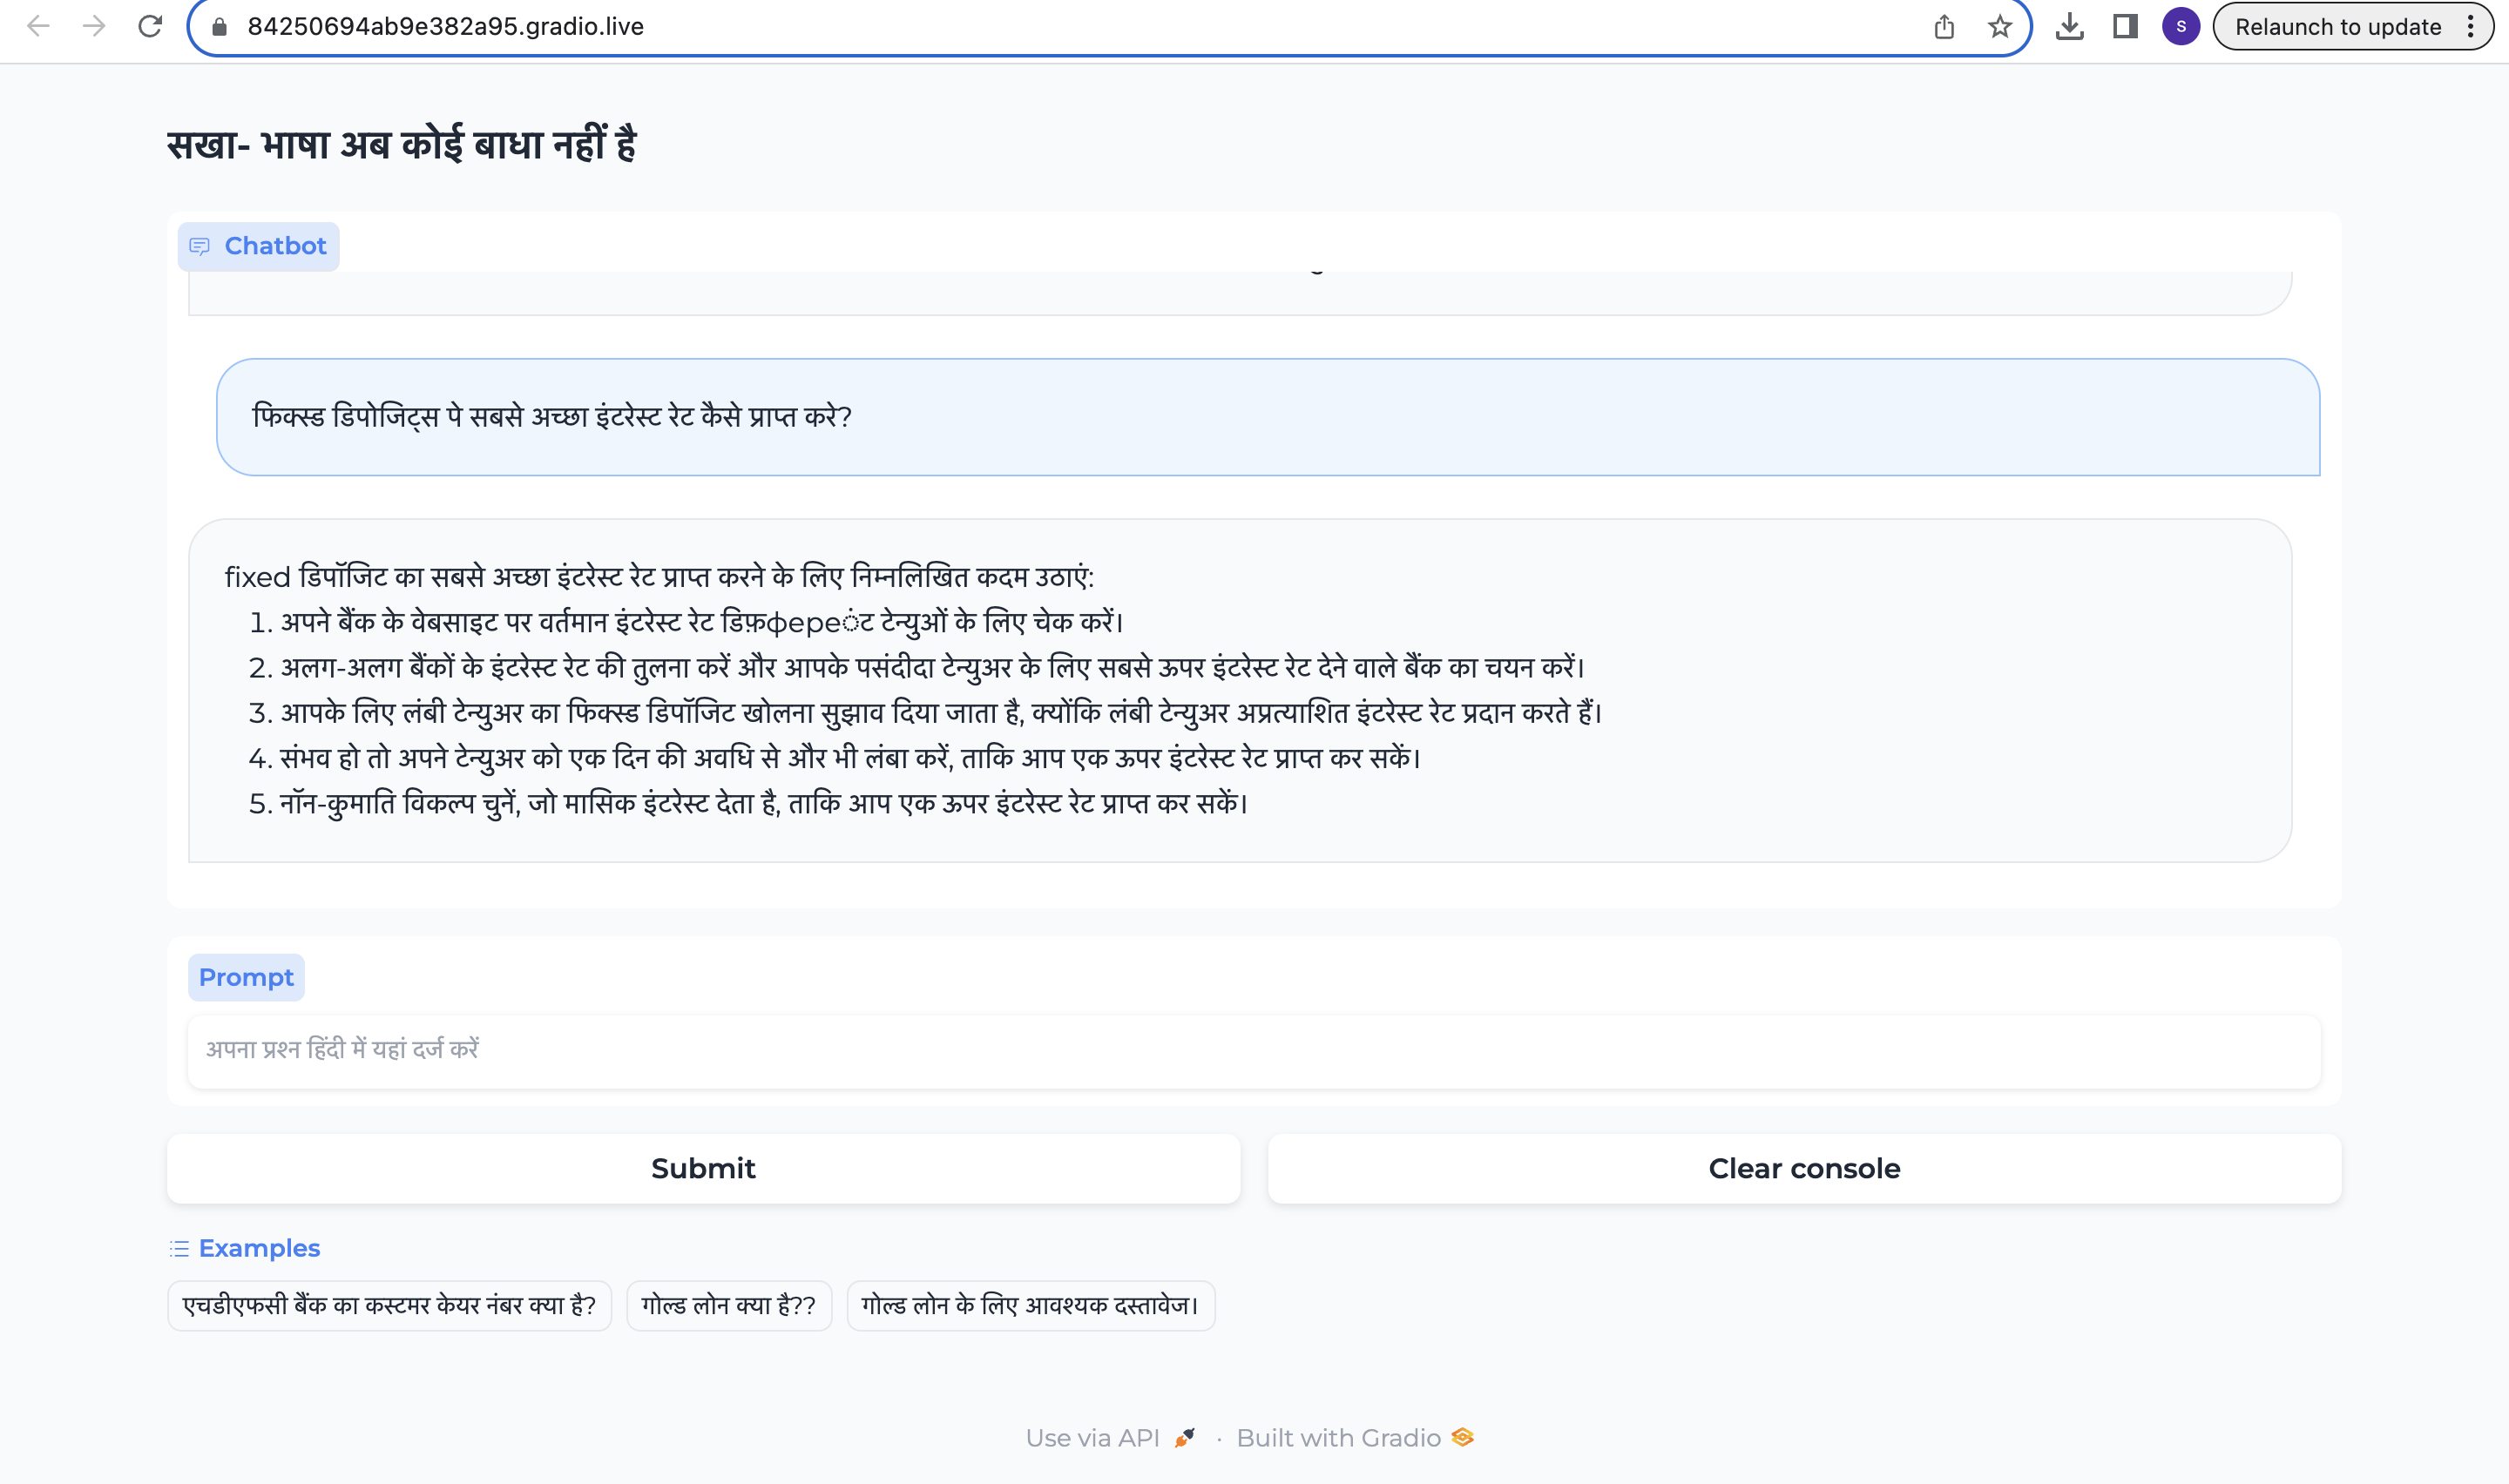This screenshot has width=2509, height=1484.
Task: Reload the page with refresh icon
Action: pos(150,26)
